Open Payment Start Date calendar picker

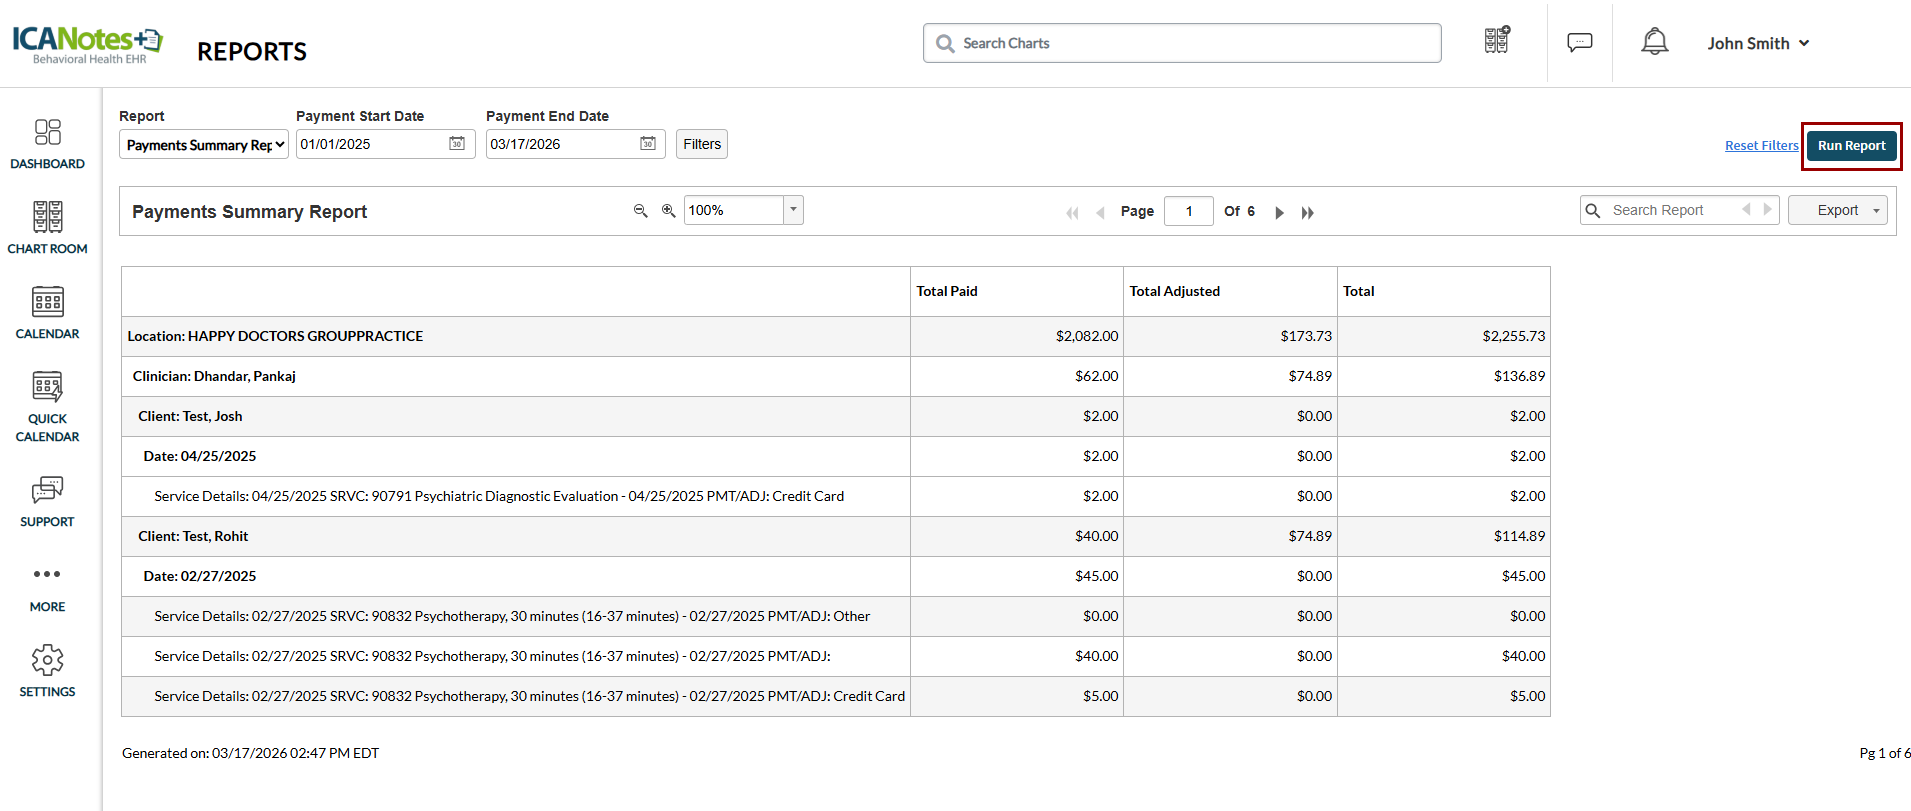456,144
